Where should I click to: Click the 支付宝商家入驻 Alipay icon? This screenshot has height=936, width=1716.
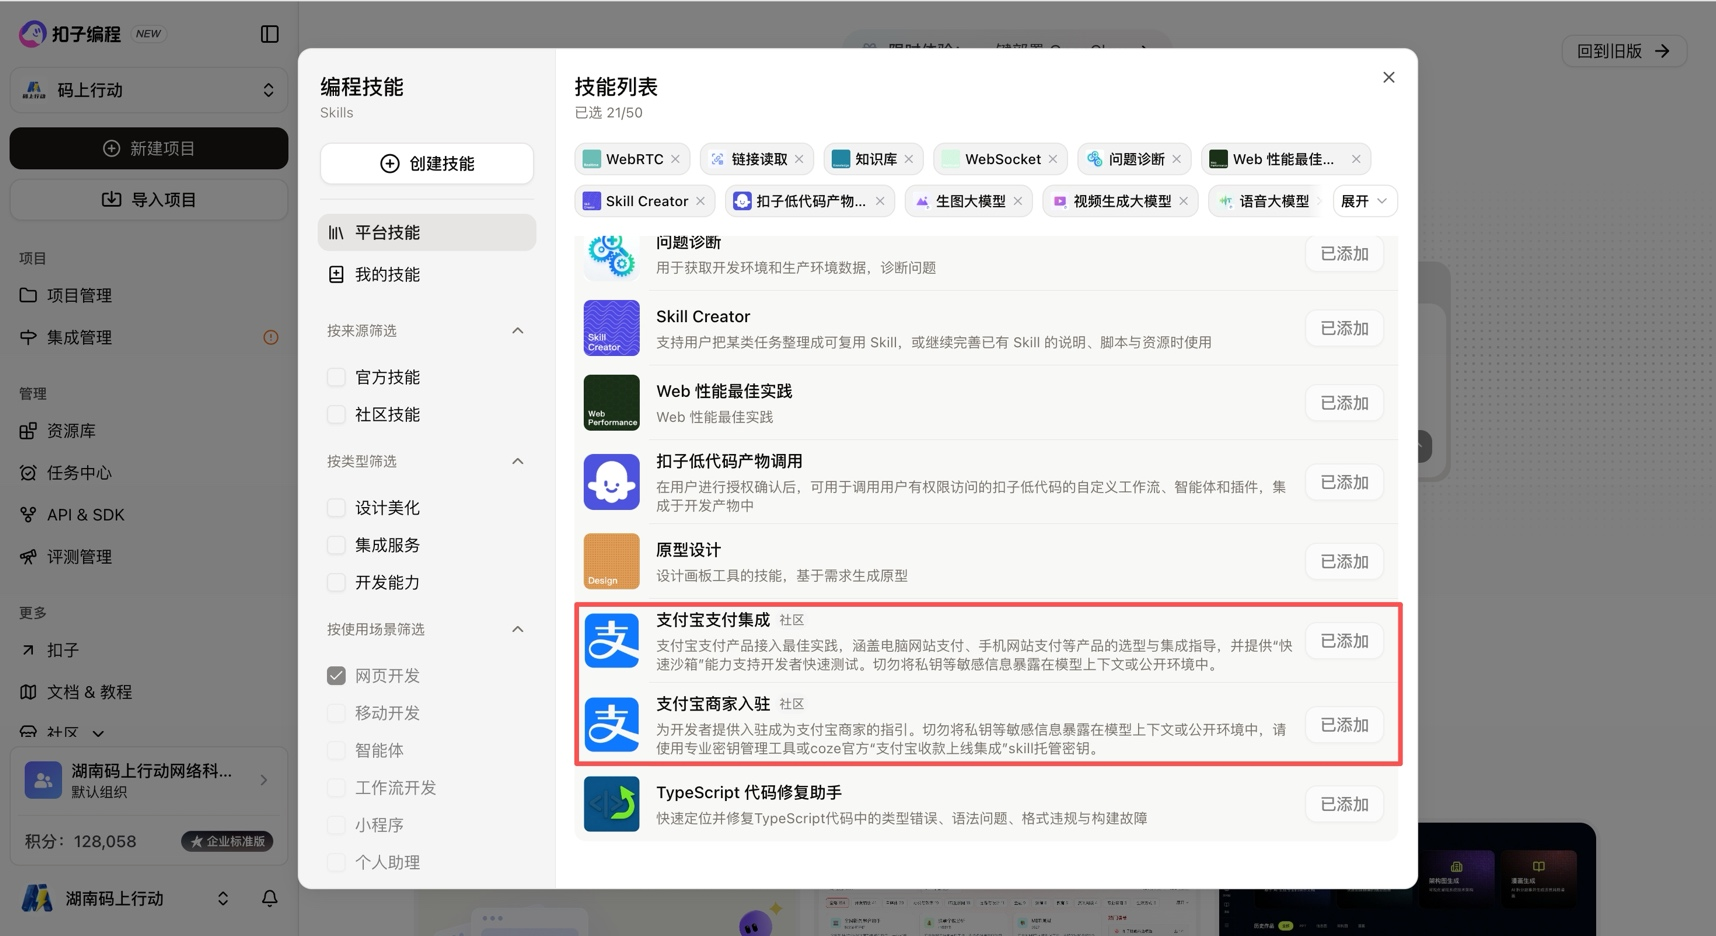tap(611, 725)
